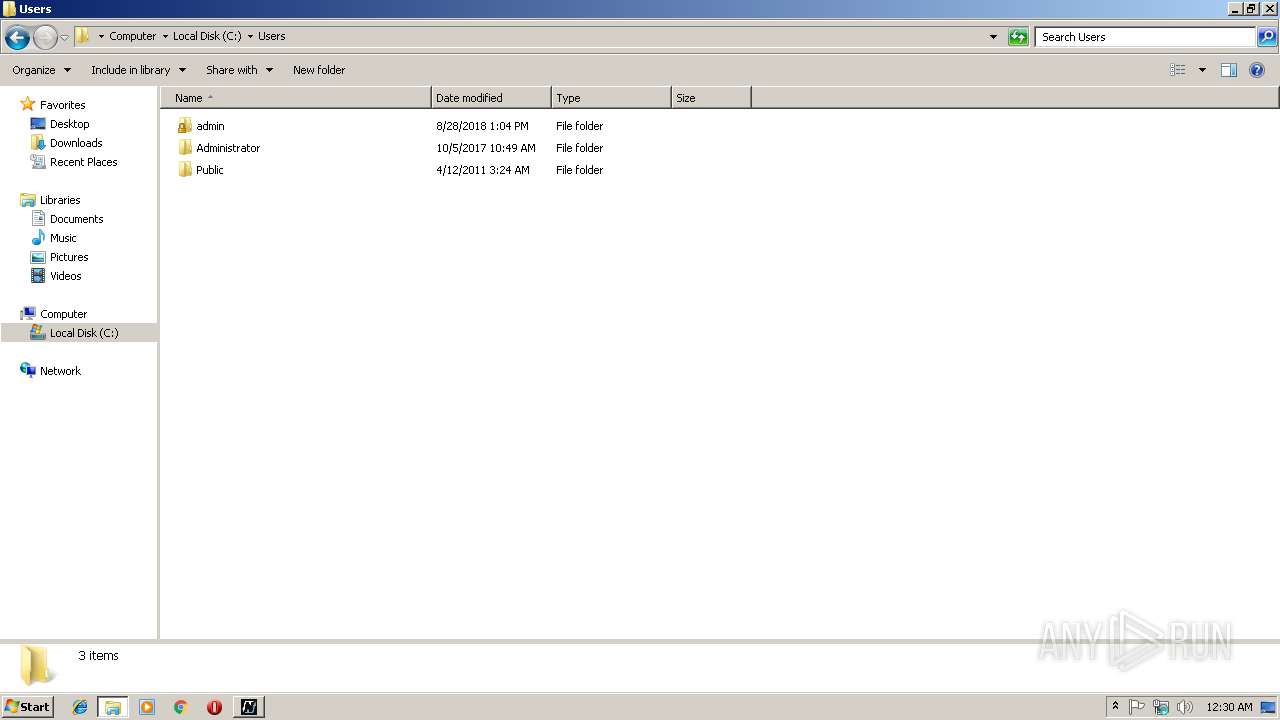
Task: Click the black N application taskbar icon
Action: [x=248, y=707]
